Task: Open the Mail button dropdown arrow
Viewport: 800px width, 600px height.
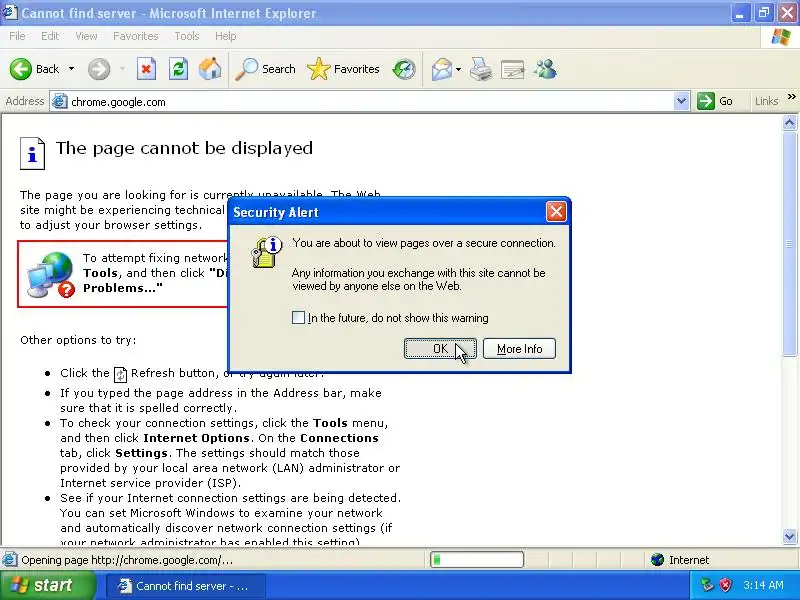Action: point(458,69)
